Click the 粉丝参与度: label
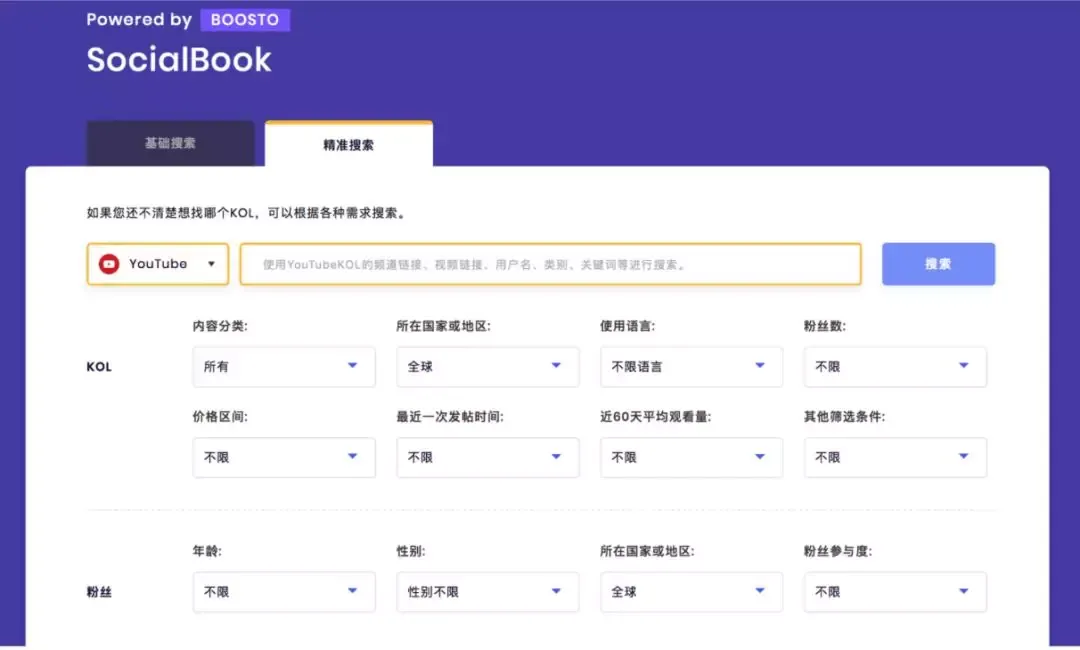Viewport: 1080px width, 650px height. pos(838,551)
